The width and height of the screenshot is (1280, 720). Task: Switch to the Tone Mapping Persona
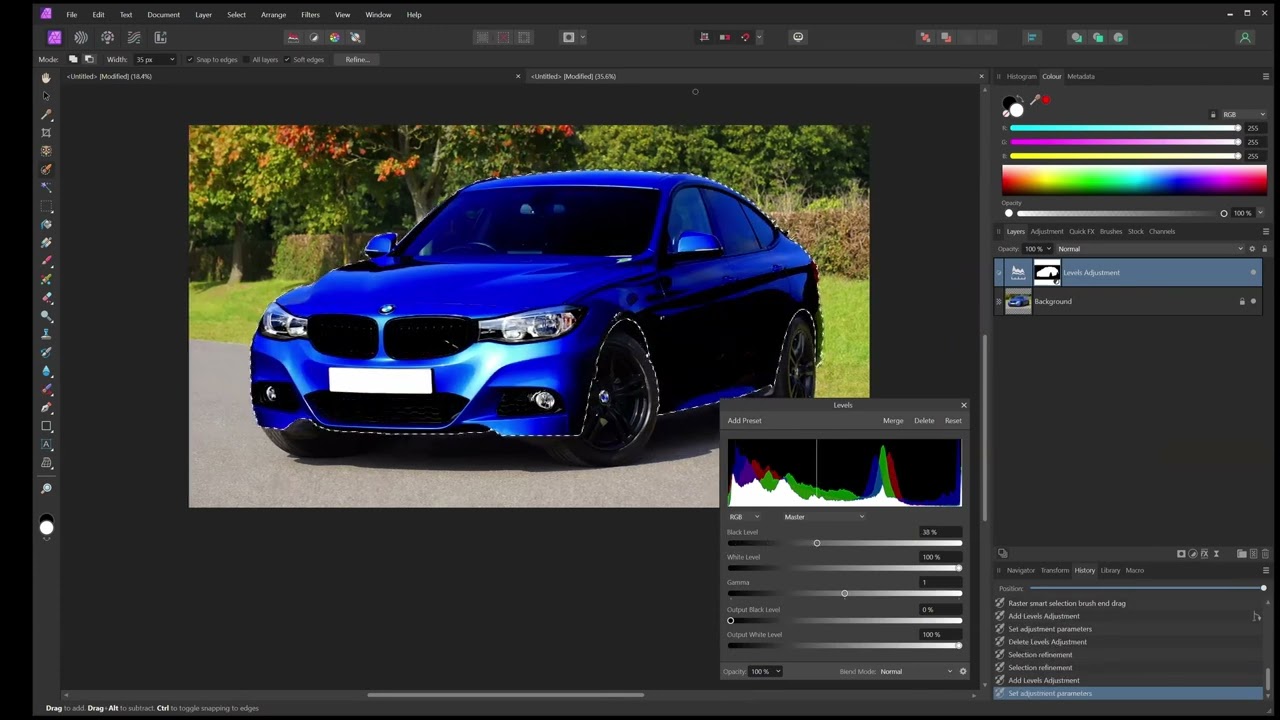134,37
